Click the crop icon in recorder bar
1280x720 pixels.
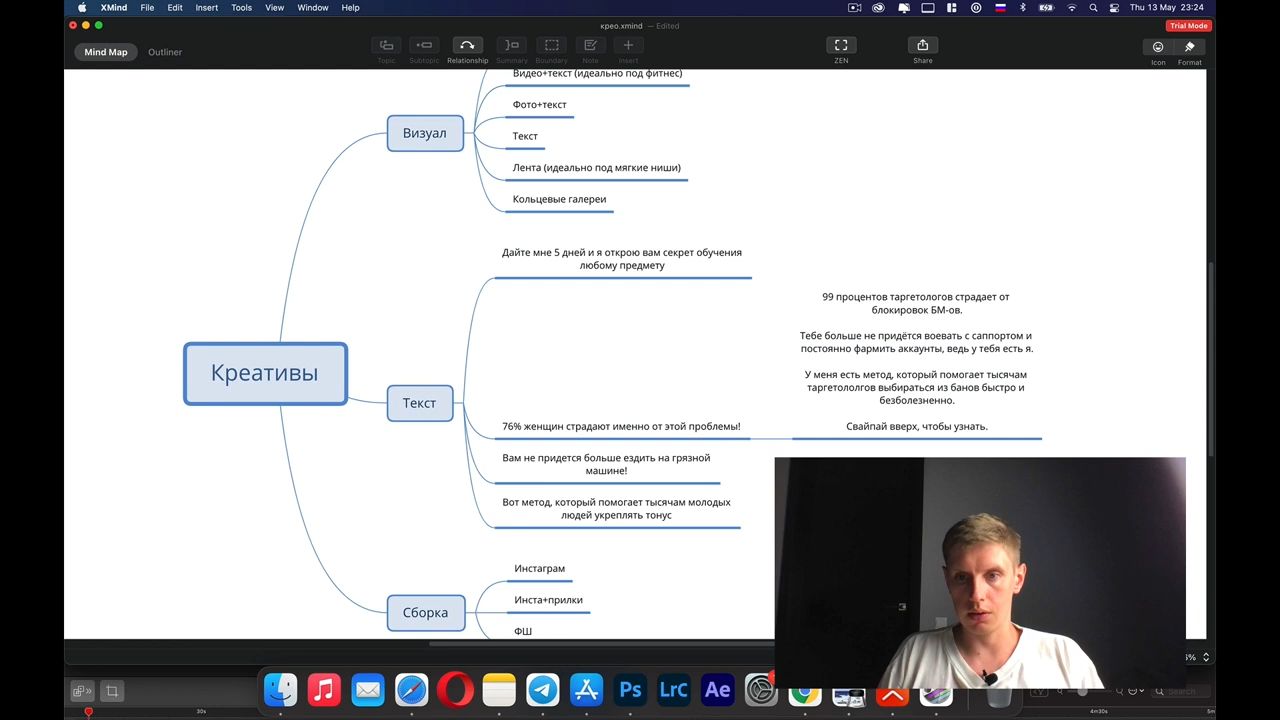[112, 691]
